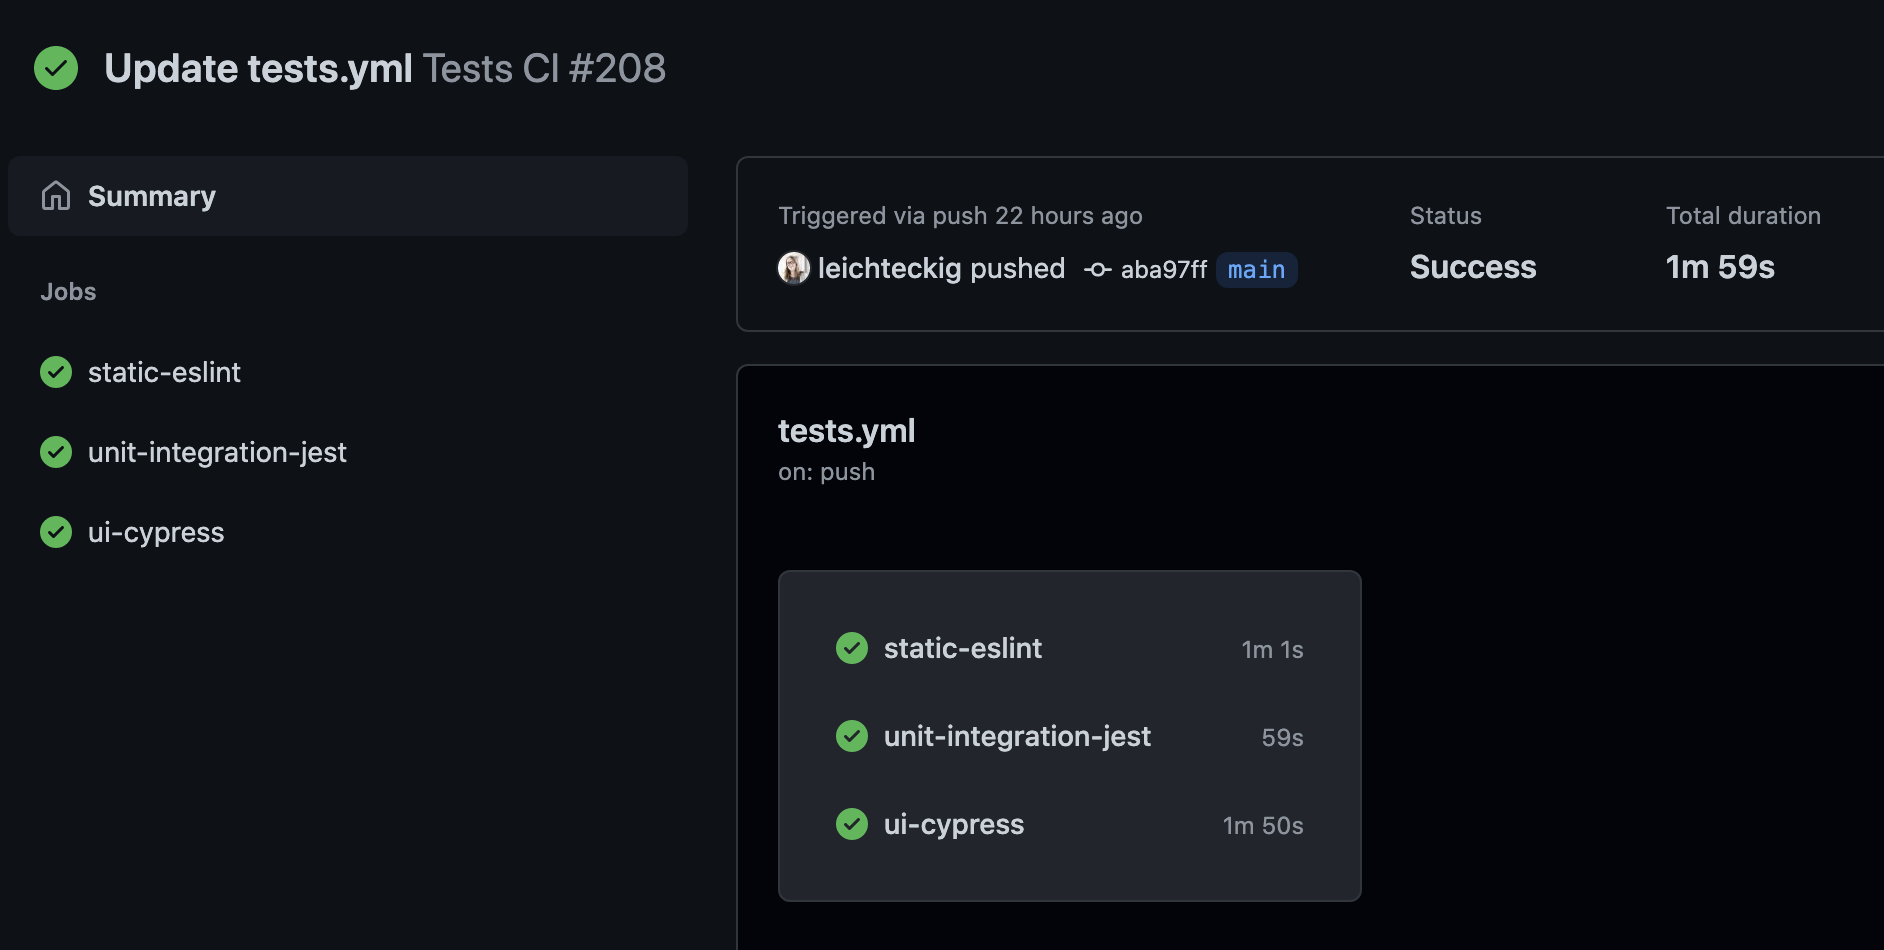This screenshot has width=1884, height=950.
Task: Select the main branch badge
Action: (1256, 269)
